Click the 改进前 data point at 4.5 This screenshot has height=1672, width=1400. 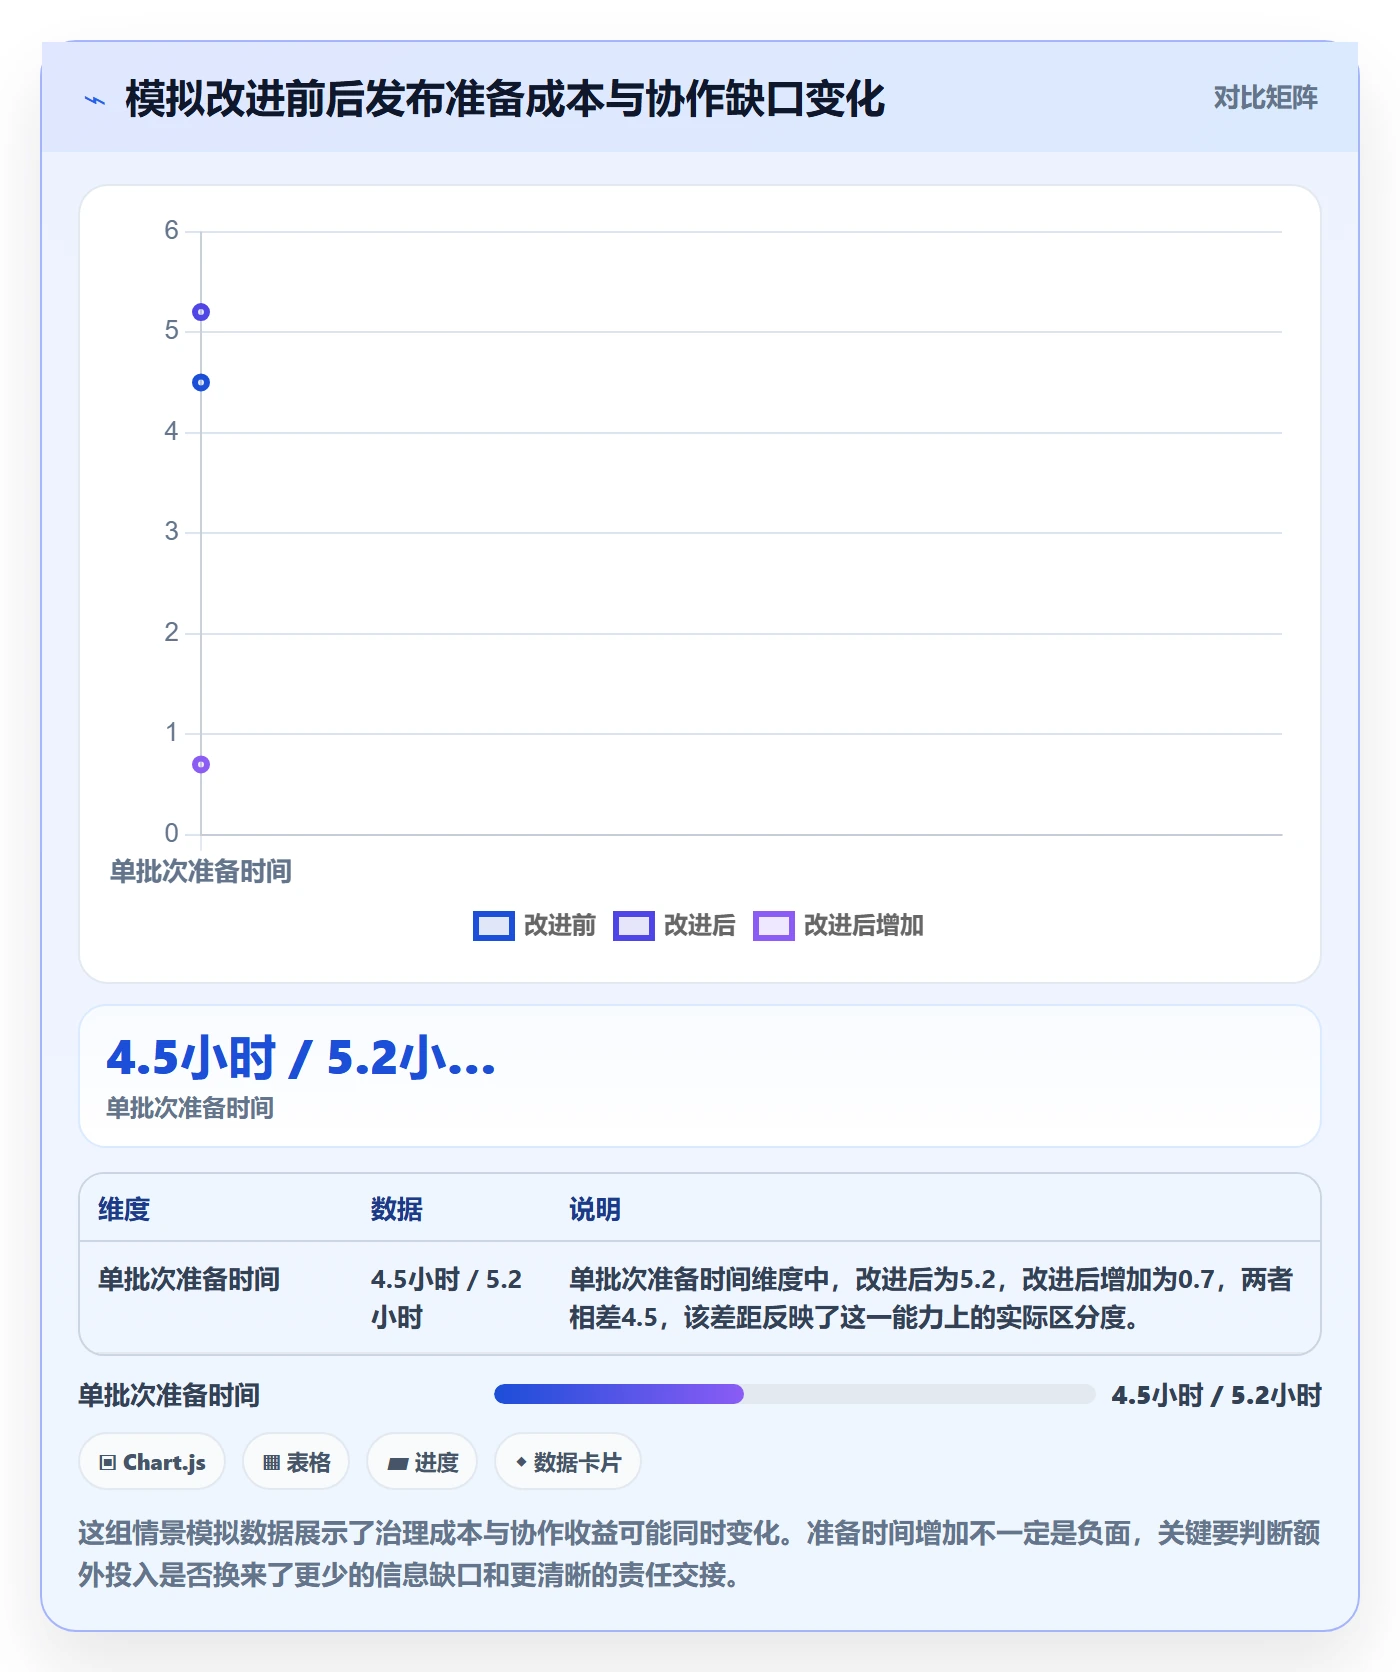(x=201, y=383)
